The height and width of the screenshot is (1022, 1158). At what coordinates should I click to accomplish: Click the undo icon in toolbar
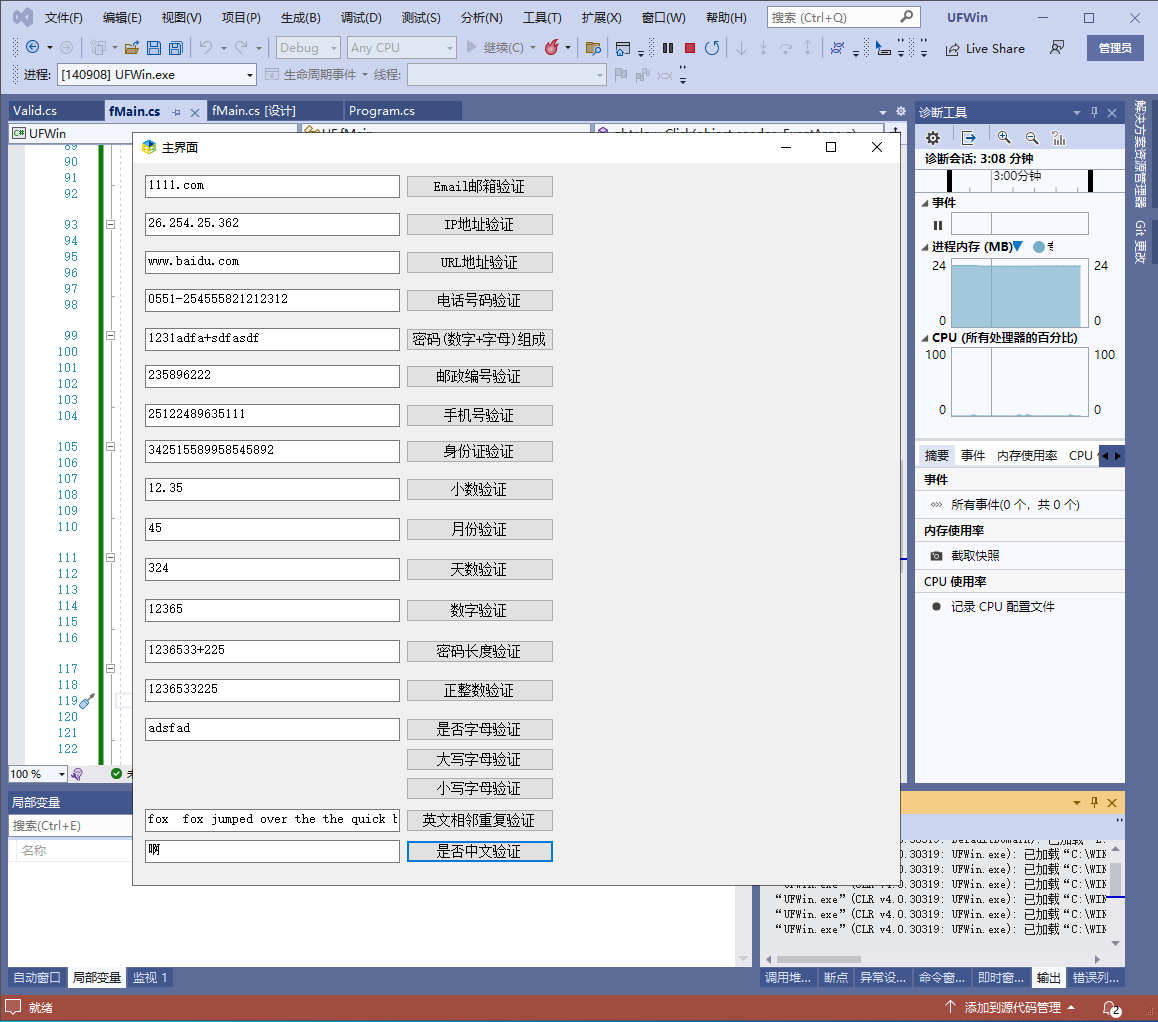206,48
